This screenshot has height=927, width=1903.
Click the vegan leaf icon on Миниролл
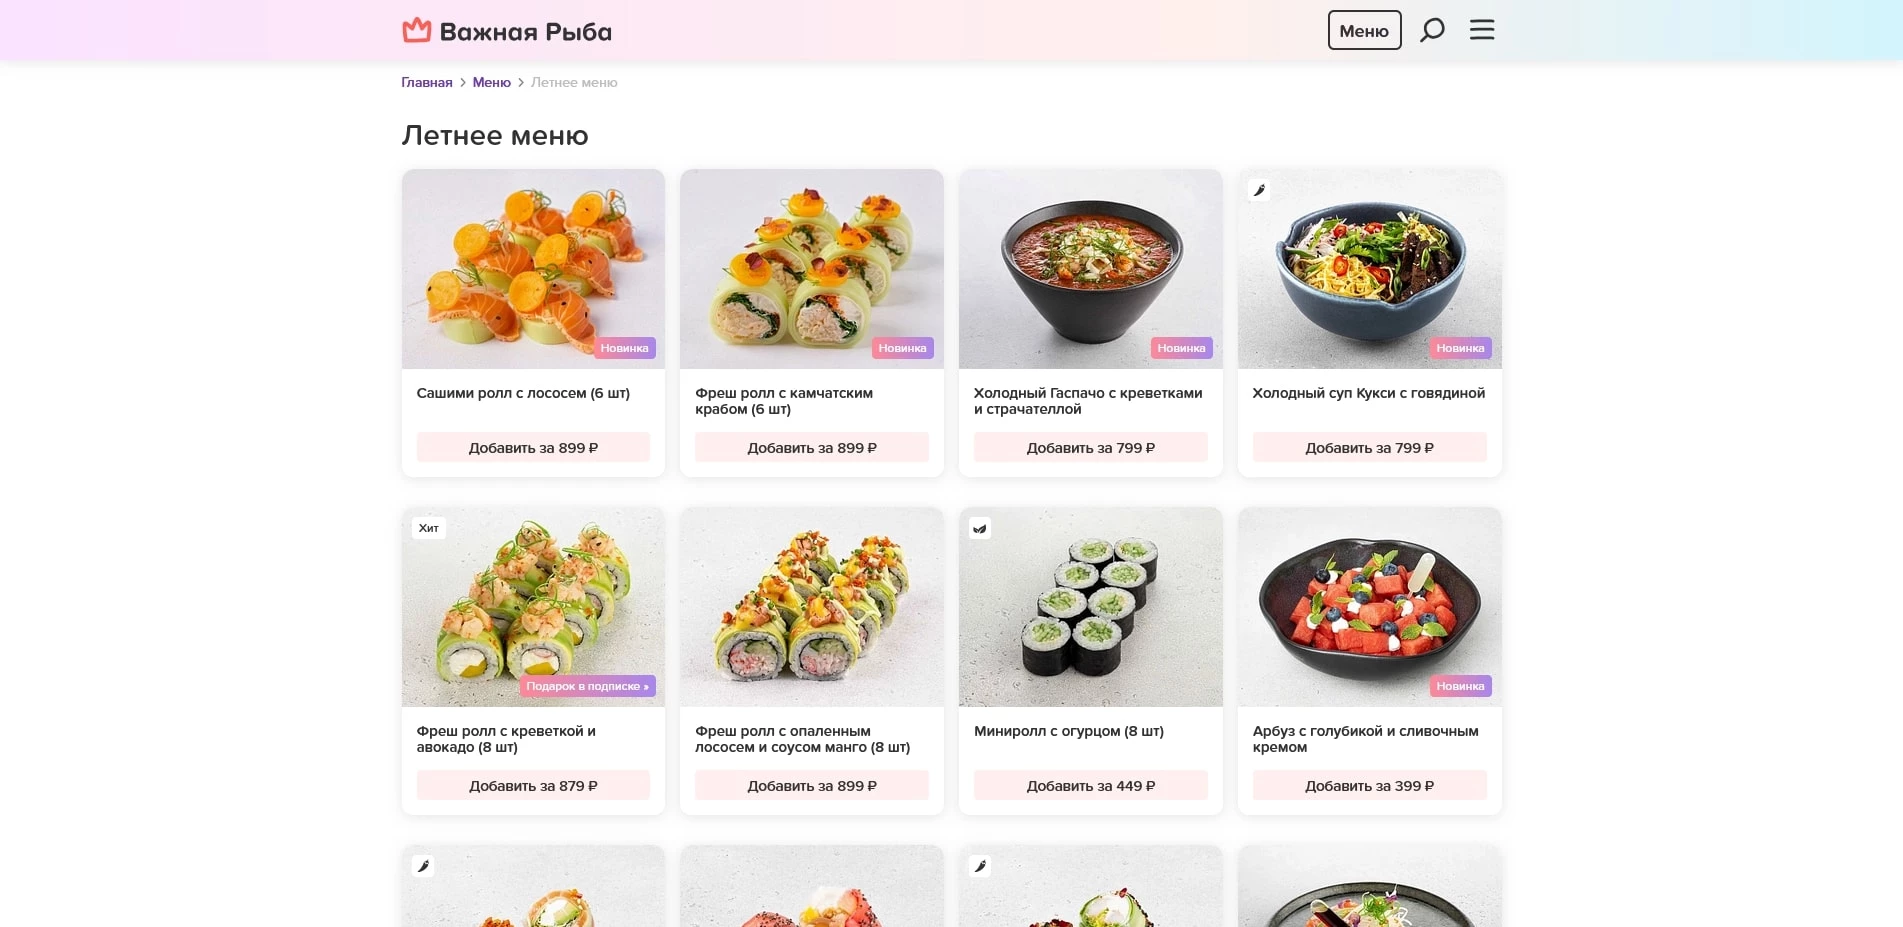[x=980, y=528]
